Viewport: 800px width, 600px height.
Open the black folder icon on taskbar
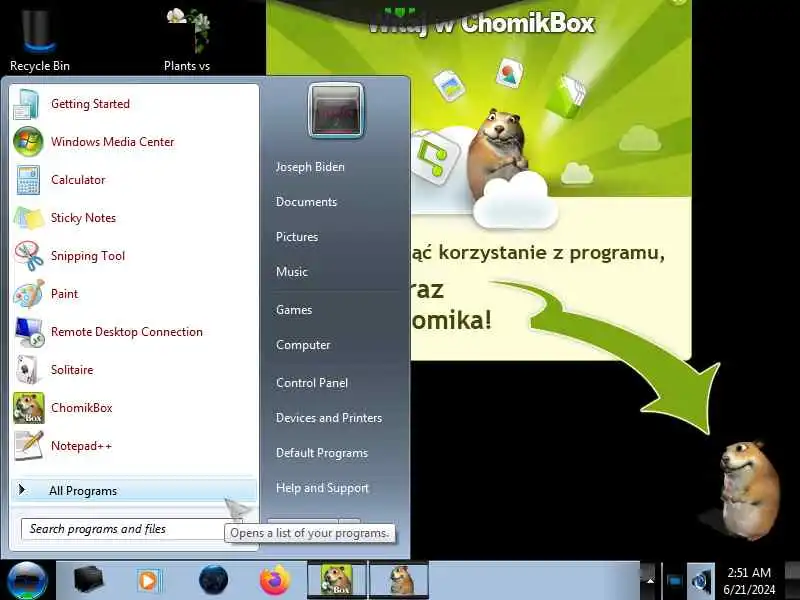(x=88, y=580)
